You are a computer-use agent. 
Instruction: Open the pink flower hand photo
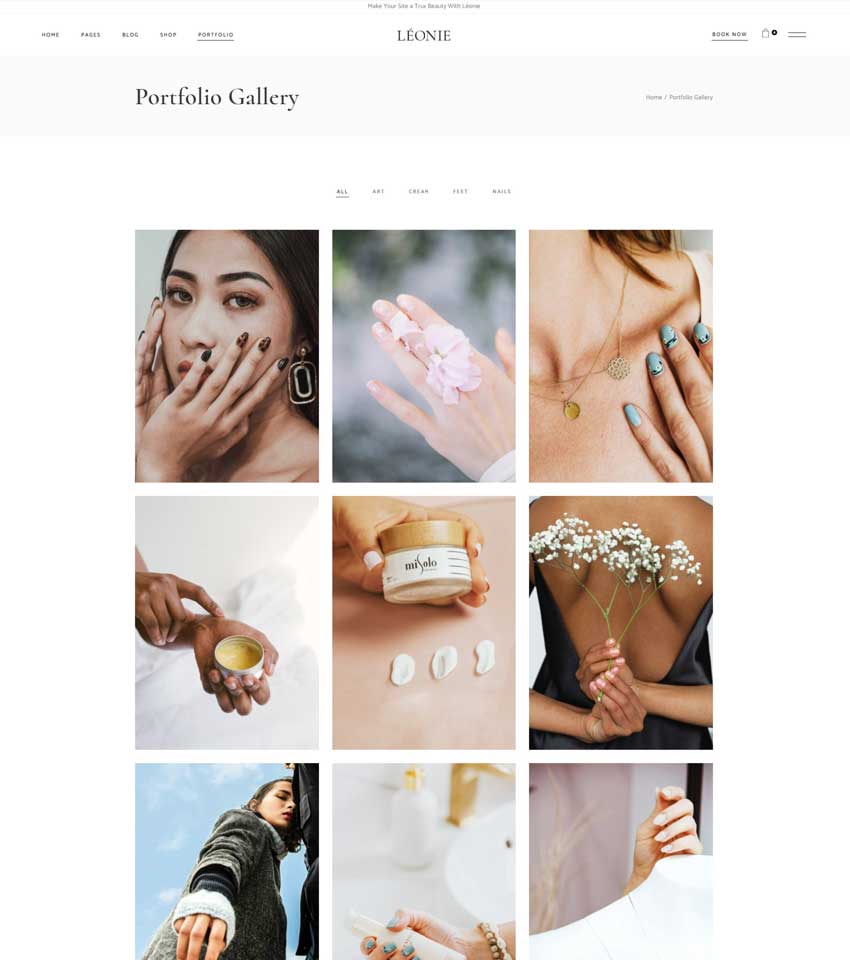[424, 356]
